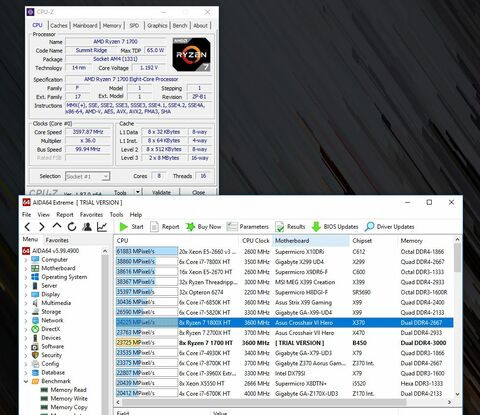
Task: Switch to the Memory tab in CPU-Z
Action: coord(112,26)
